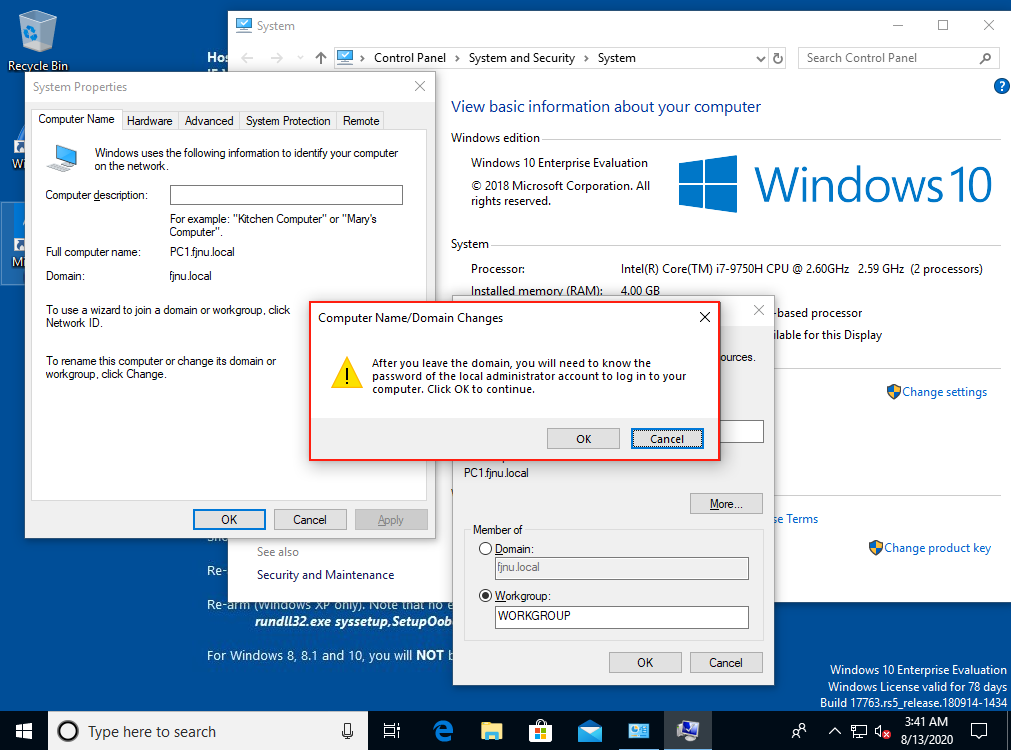Screen dimensions: 1011x750
Task: Open the System Protection tab
Action: [288, 121]
